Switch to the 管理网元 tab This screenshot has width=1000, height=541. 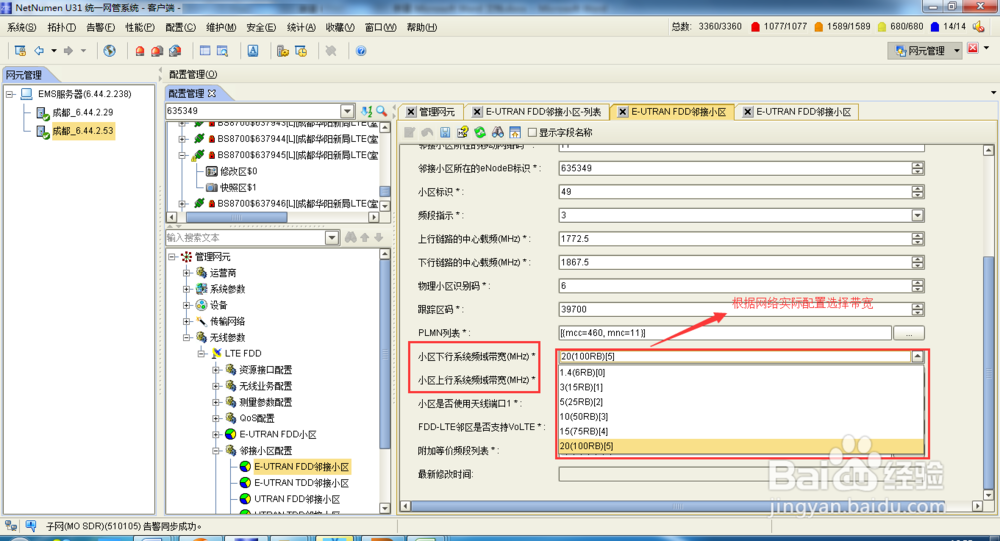tap(437, 112)
